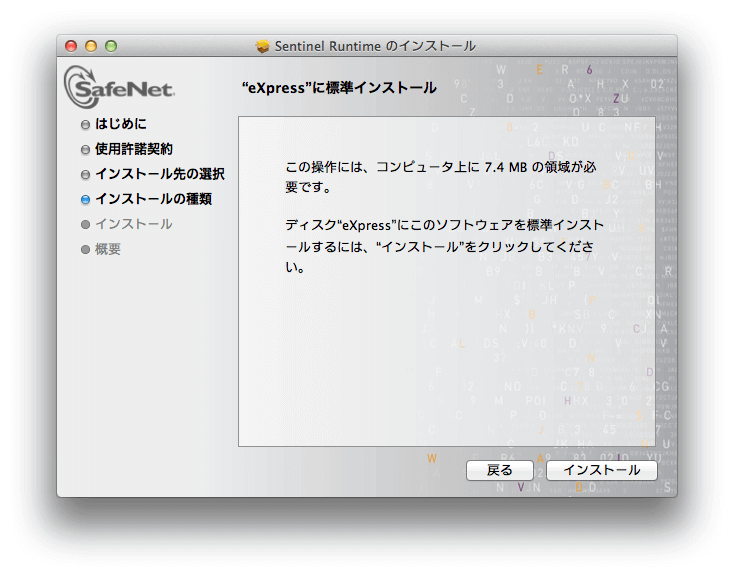Click the text about 7.4 MB required space
This screenshot has height=576, width=734.
(x=440, y=177)
